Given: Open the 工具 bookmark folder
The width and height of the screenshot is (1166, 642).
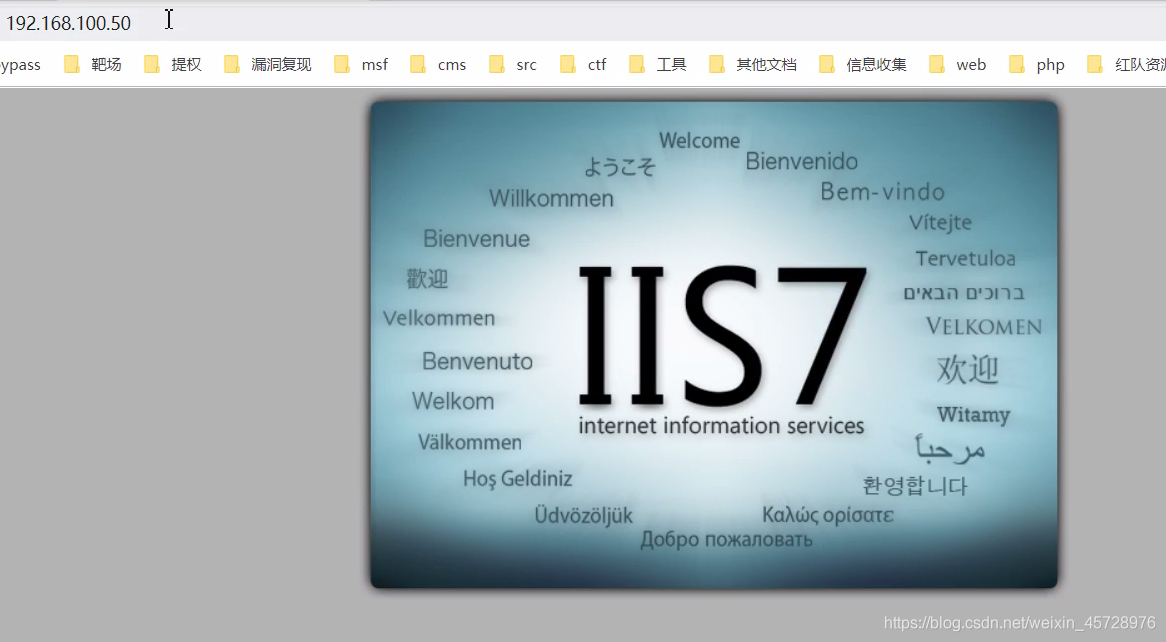Looking at the screenshot, I should pyautogui.click(x=657, y=65).
